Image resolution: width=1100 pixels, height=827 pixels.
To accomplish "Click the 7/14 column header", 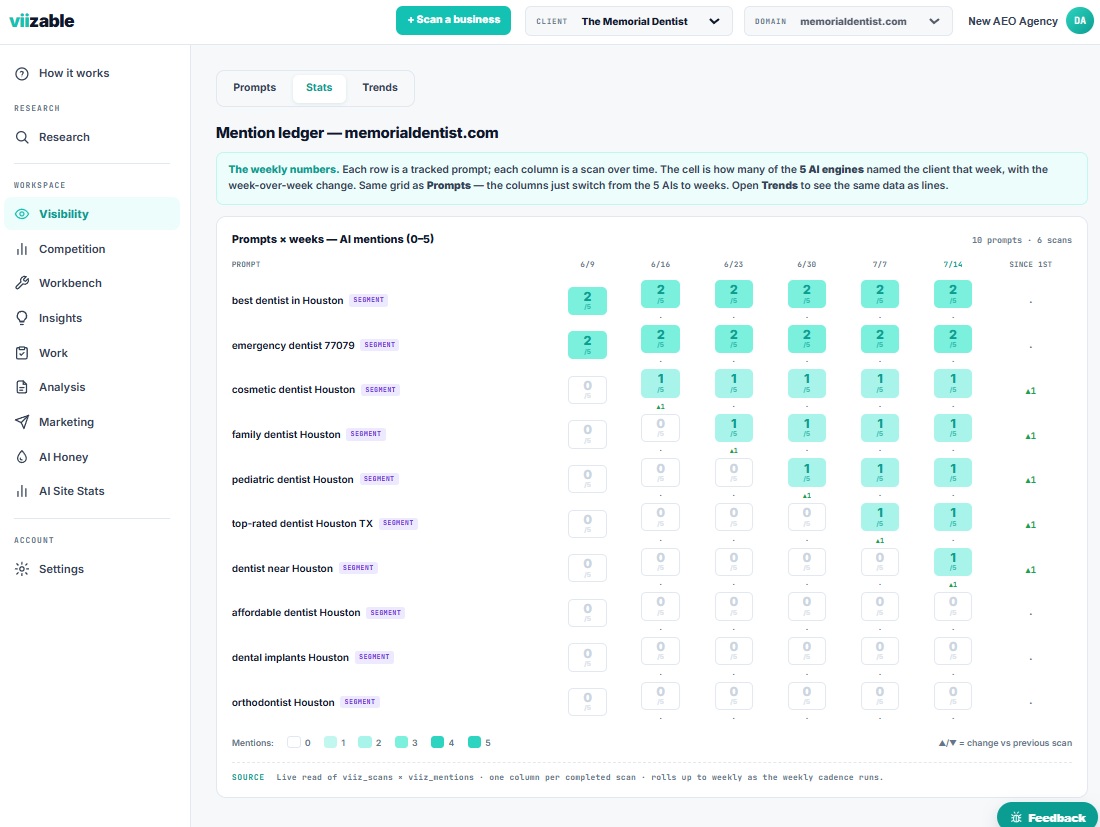I will coord(953,264).
